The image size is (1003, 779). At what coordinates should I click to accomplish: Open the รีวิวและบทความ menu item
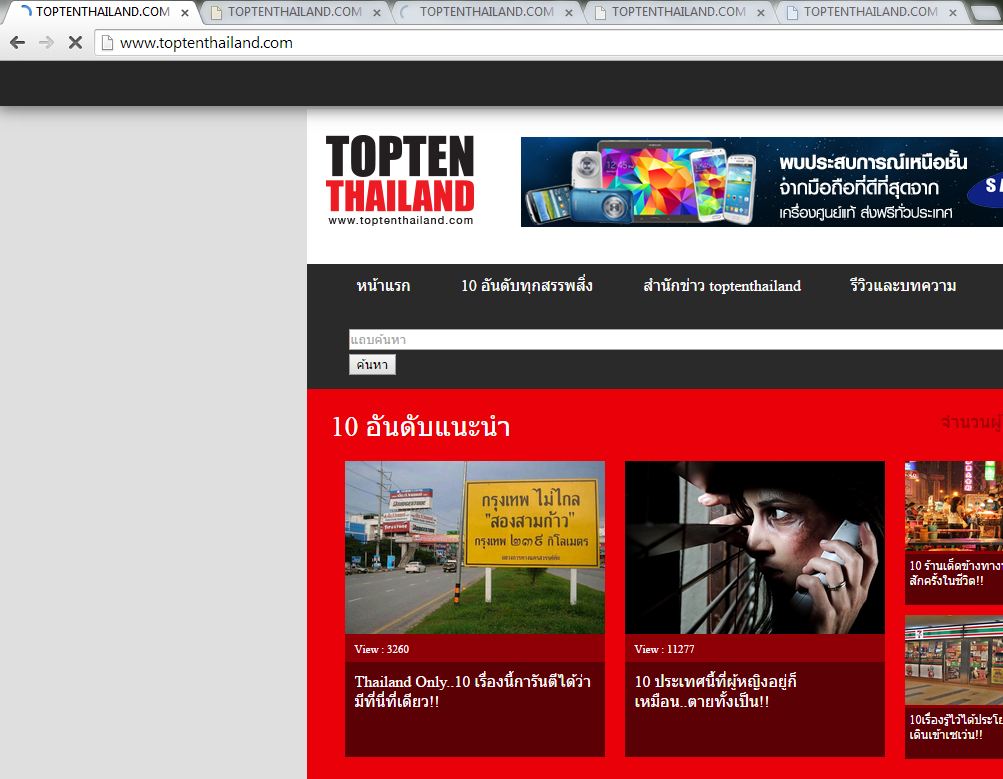pyautogui.click(x=902, y=286)
